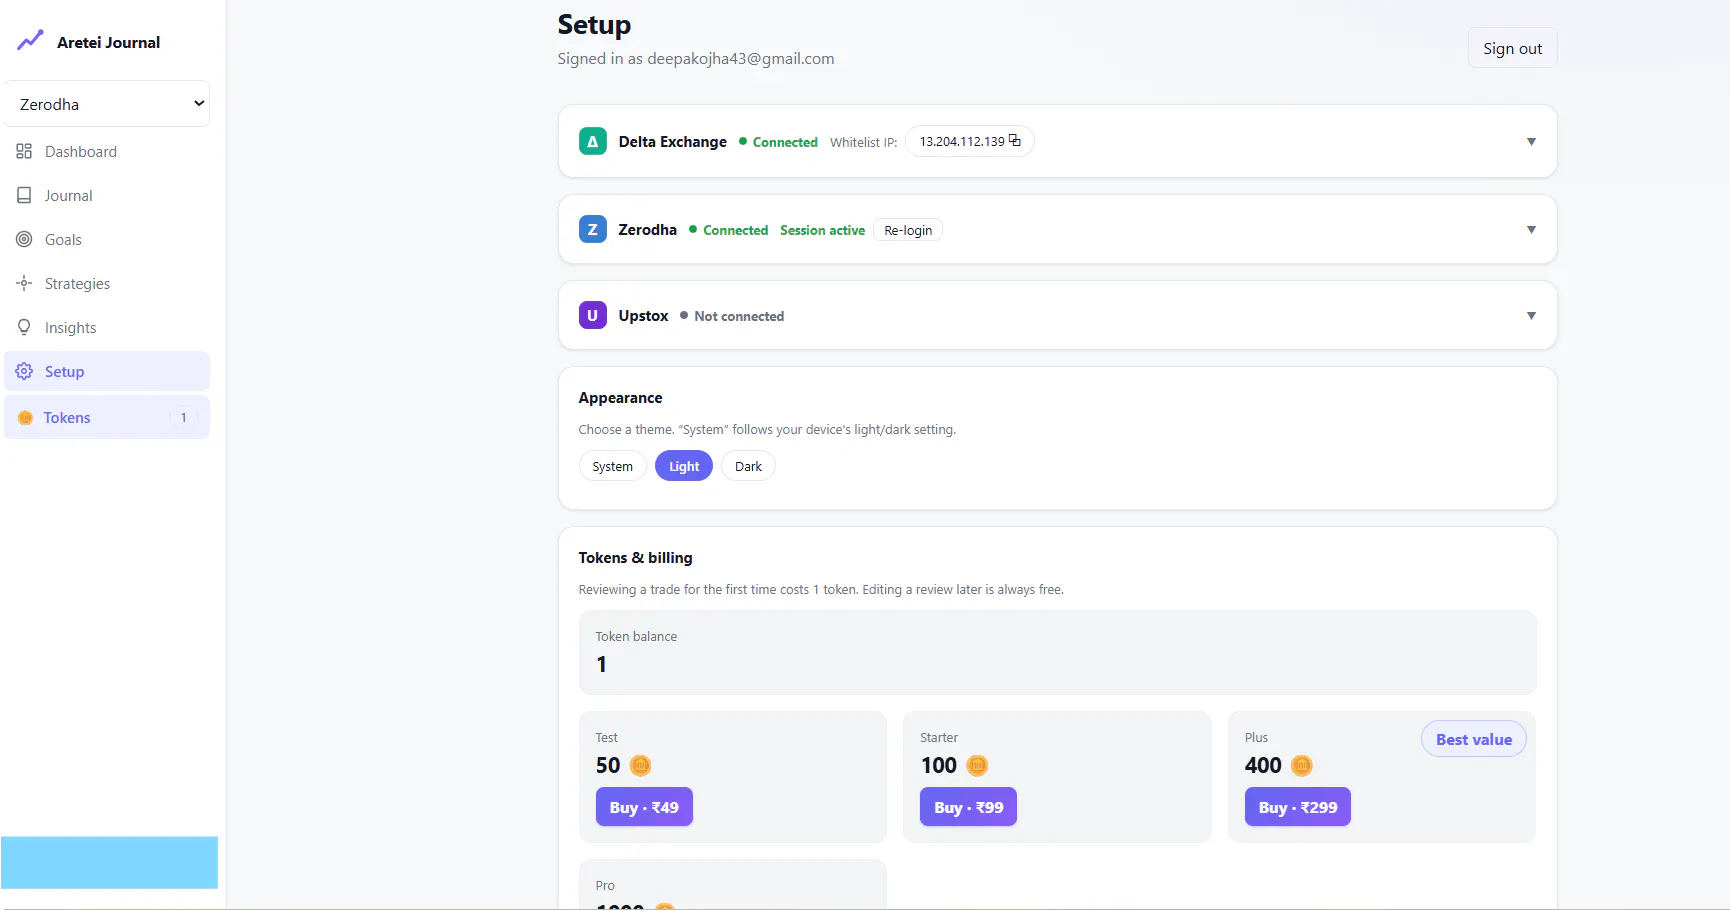Click the 13.204.112.139 IP text
1730x910 pixels.
(962, 142)
